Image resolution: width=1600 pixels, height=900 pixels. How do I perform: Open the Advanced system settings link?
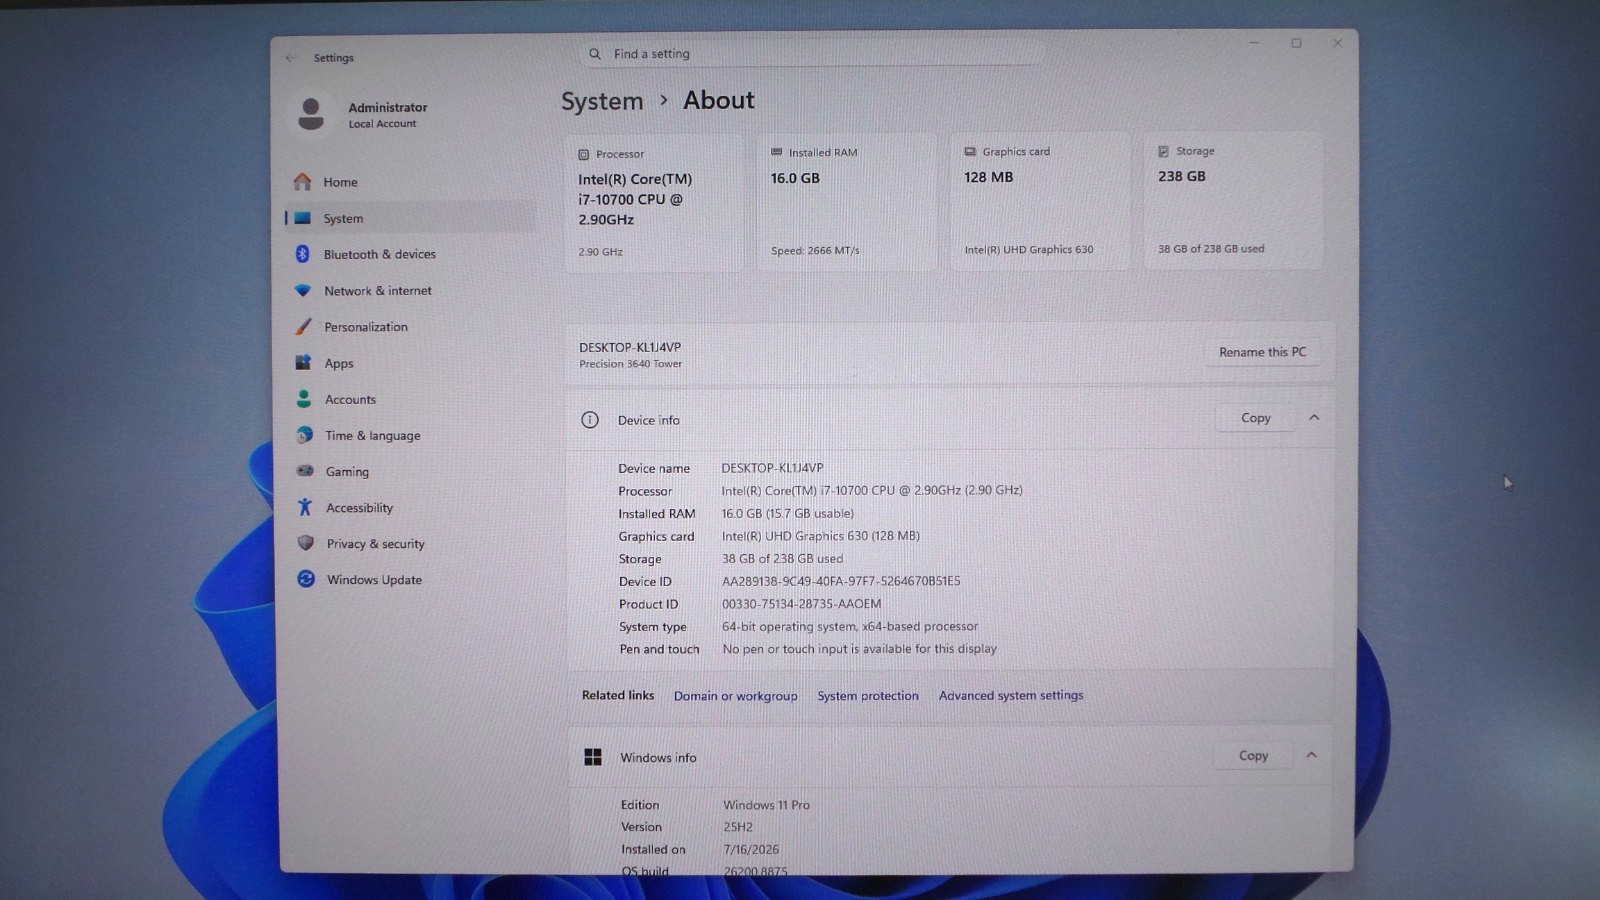point(1011,695)
